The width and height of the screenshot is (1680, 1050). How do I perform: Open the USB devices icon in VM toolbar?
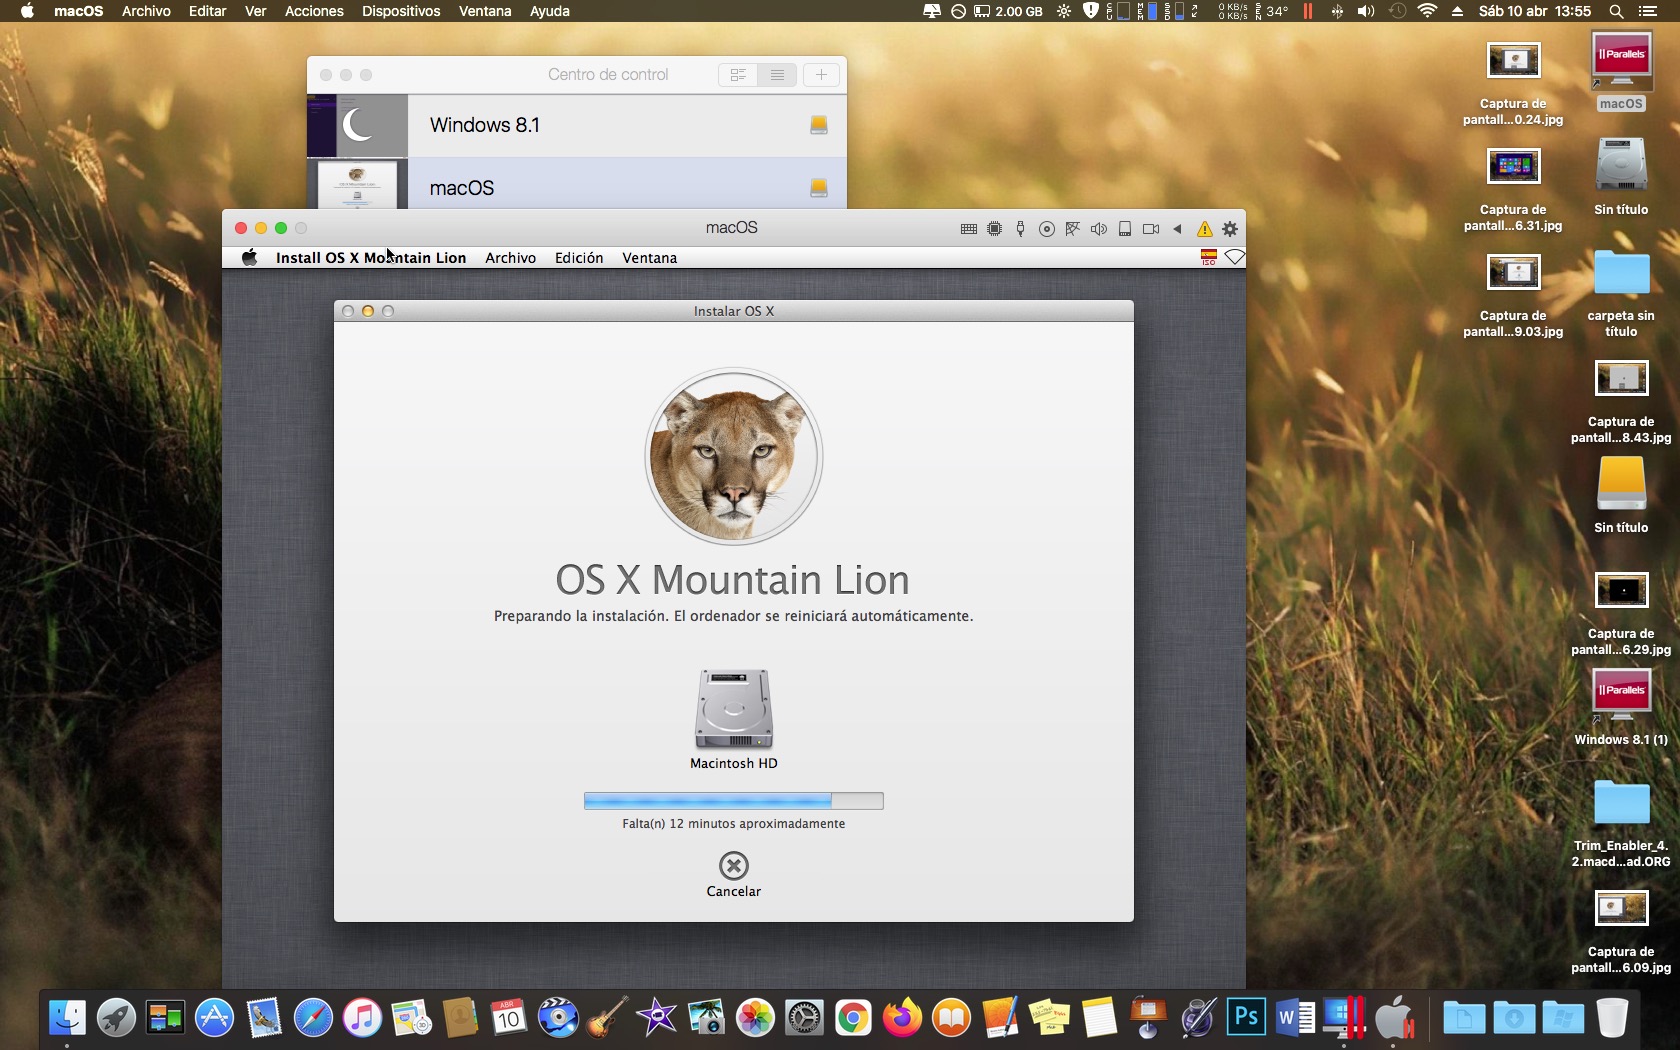coord(1020,229)
